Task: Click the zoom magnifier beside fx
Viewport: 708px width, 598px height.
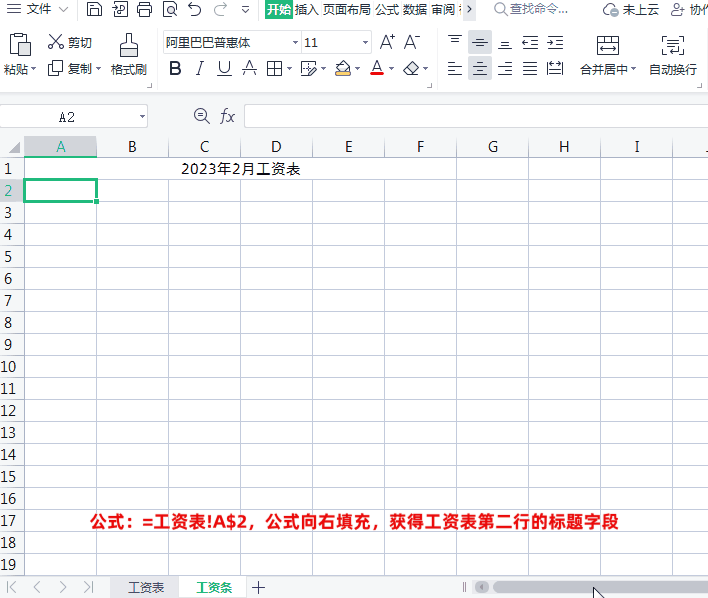Action: coord(201,116)
